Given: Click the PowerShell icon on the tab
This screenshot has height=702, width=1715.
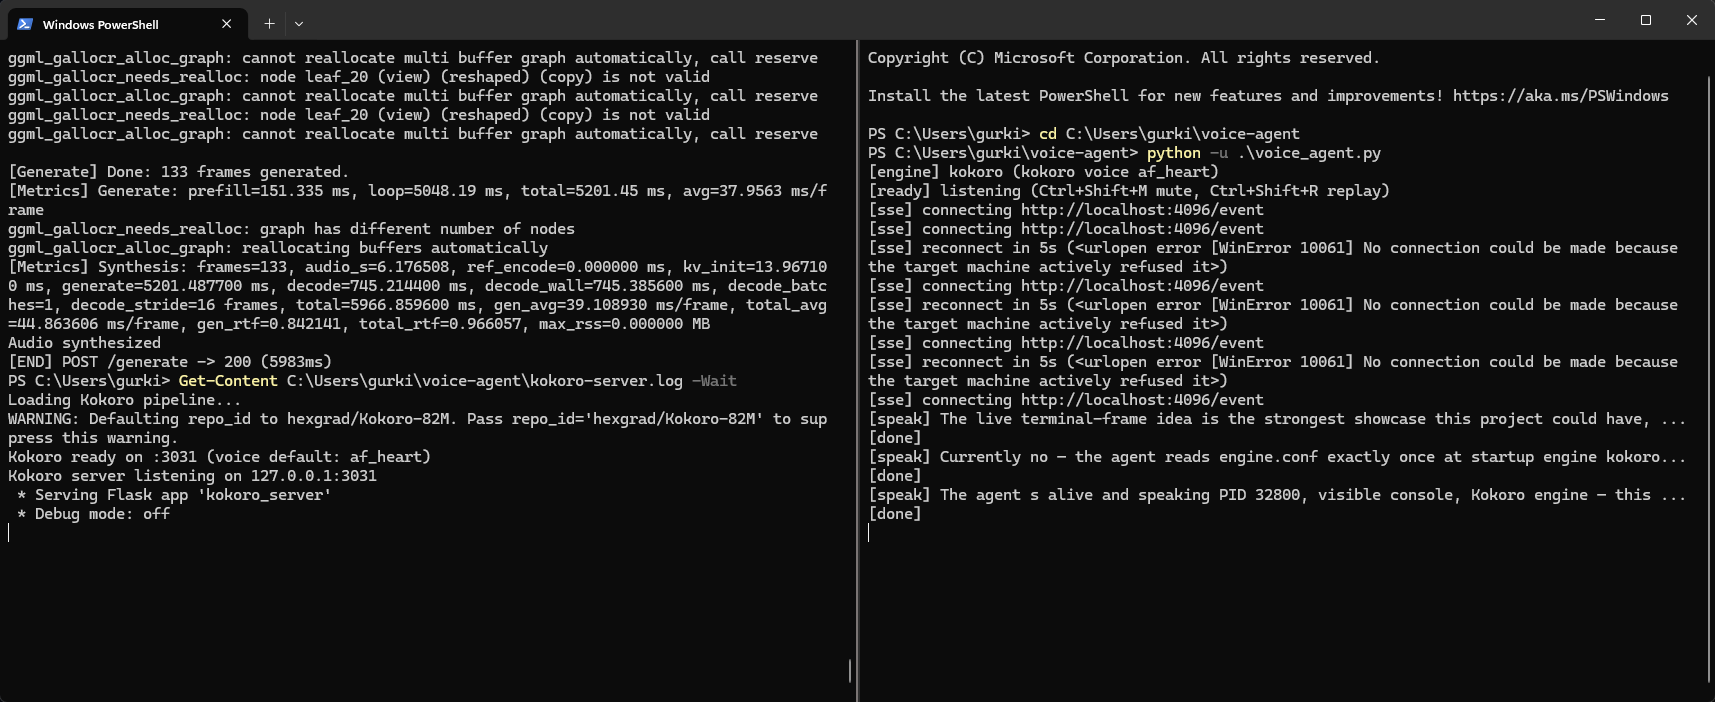Looking at the screenshot, I should [x=25, y=24].
